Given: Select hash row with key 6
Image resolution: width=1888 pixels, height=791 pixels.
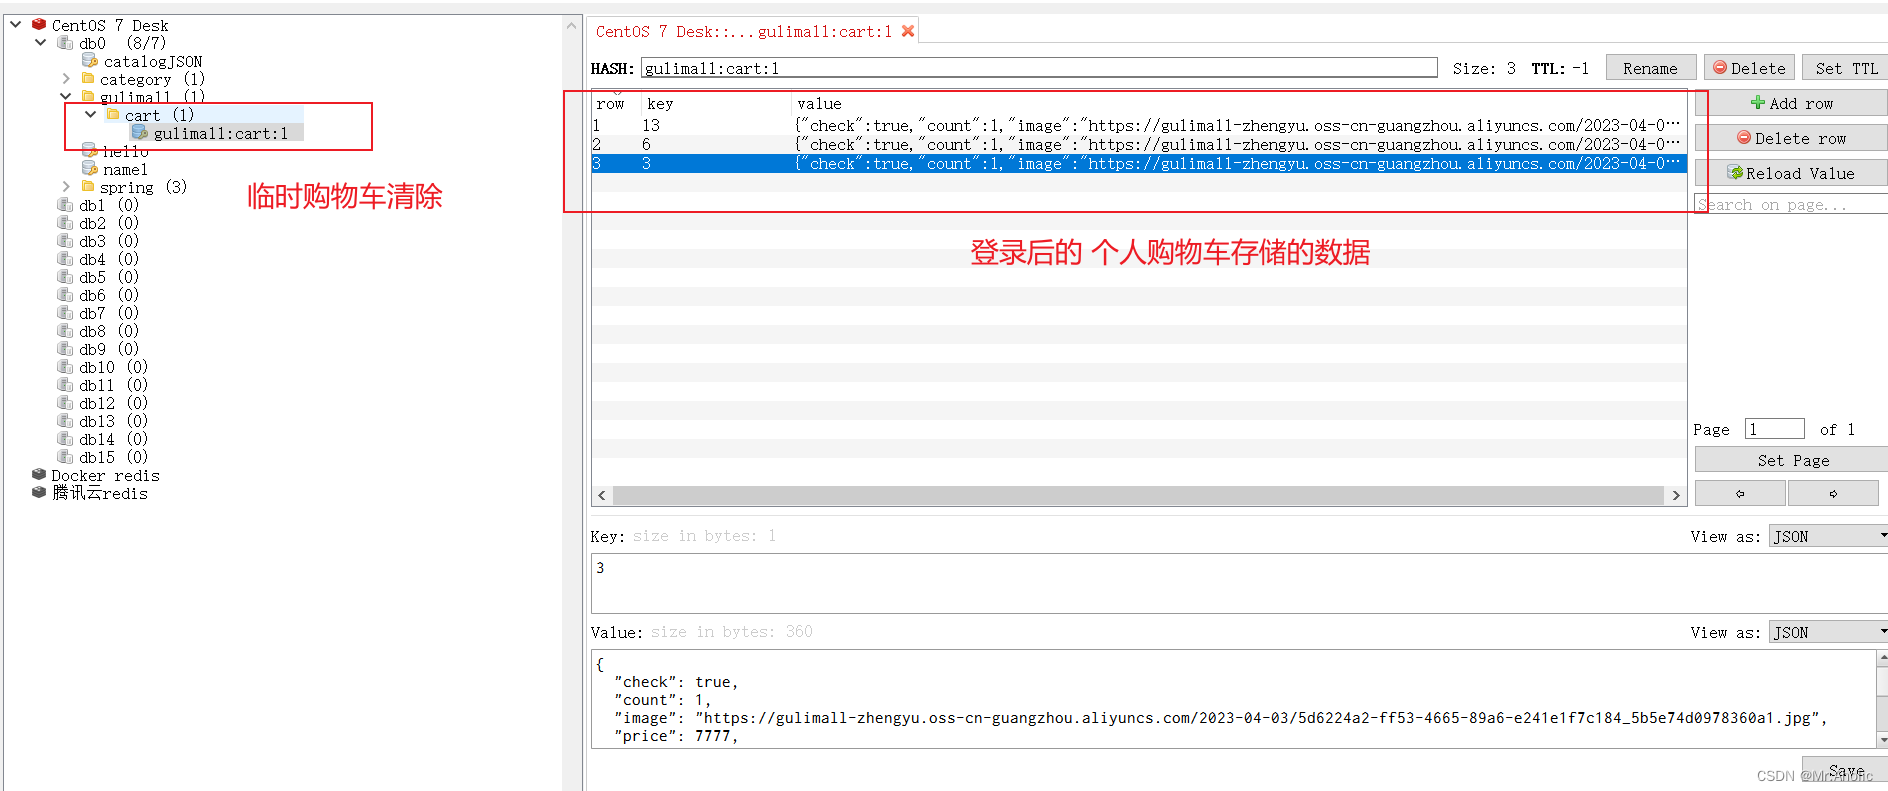Looking at the screenshot, I should 1139,144.
